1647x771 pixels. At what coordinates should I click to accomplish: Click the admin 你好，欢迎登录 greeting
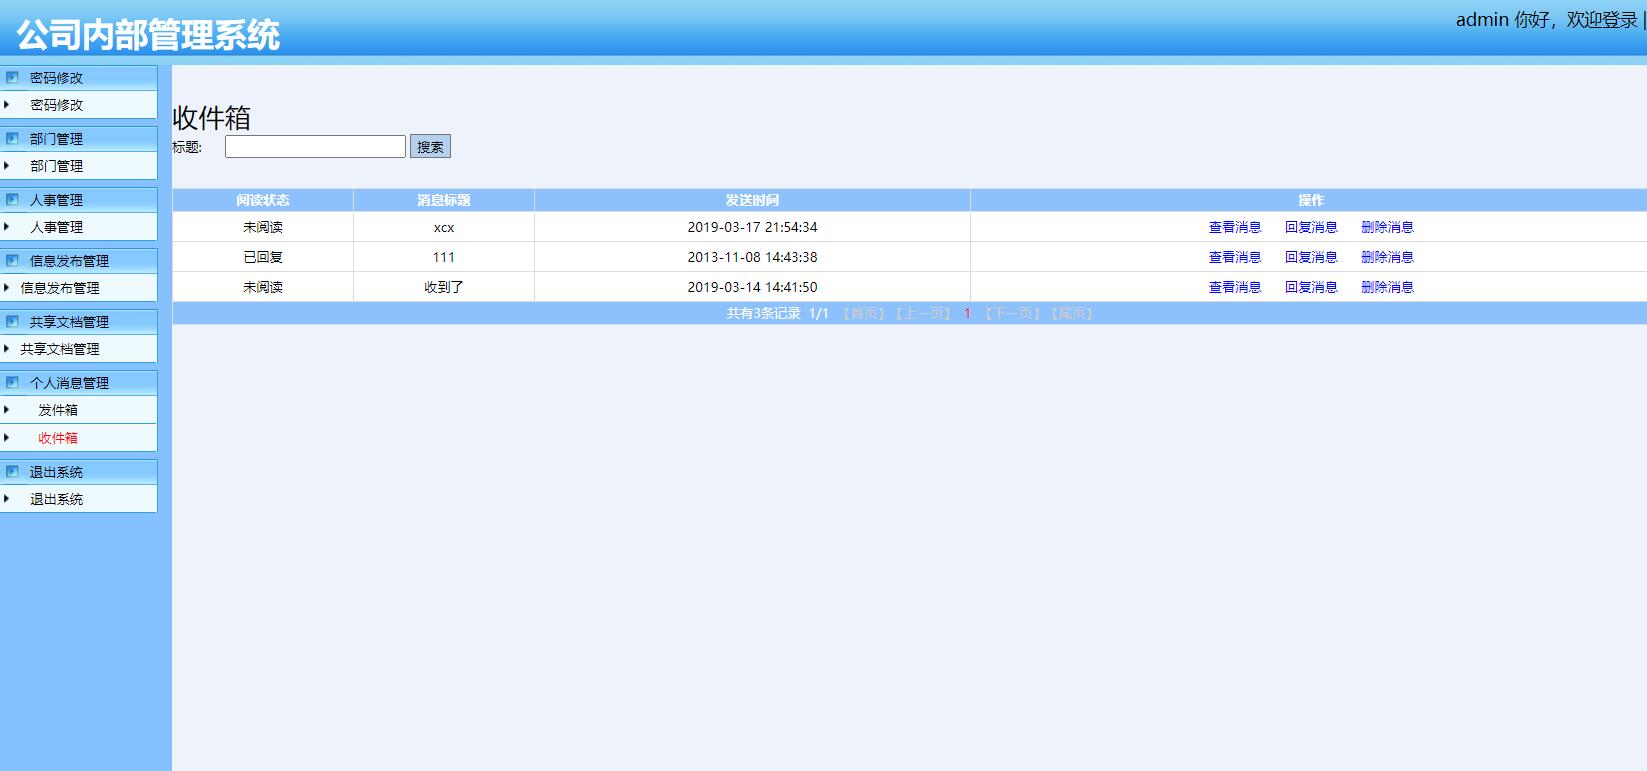(x=1546, y=20)
